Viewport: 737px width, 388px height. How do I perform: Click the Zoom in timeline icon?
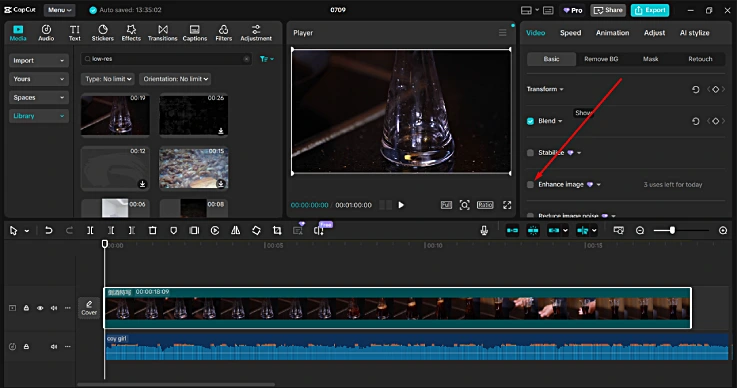(723, 230)
